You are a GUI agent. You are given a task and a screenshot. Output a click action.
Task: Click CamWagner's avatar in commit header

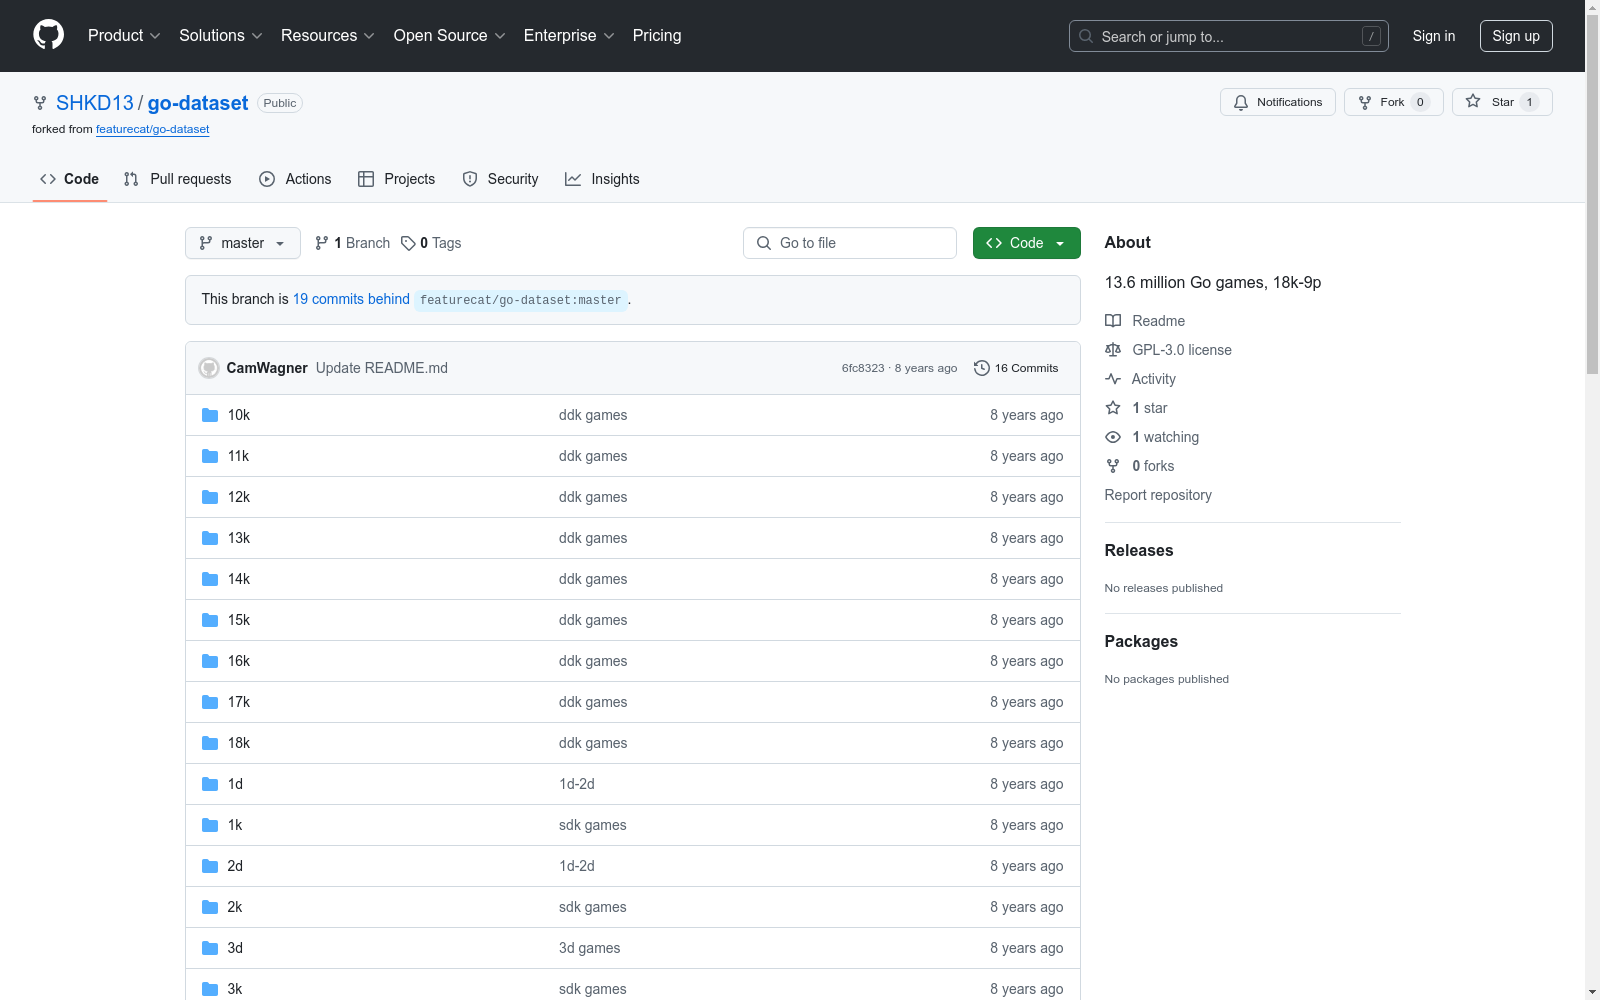pos(209,368)
